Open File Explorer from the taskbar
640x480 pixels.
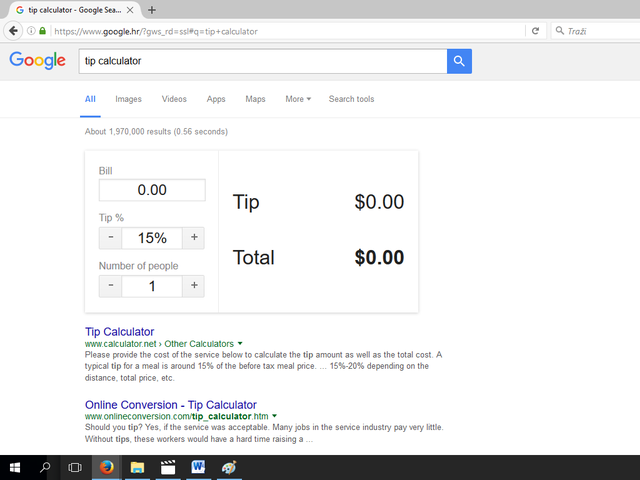[137, 467]
